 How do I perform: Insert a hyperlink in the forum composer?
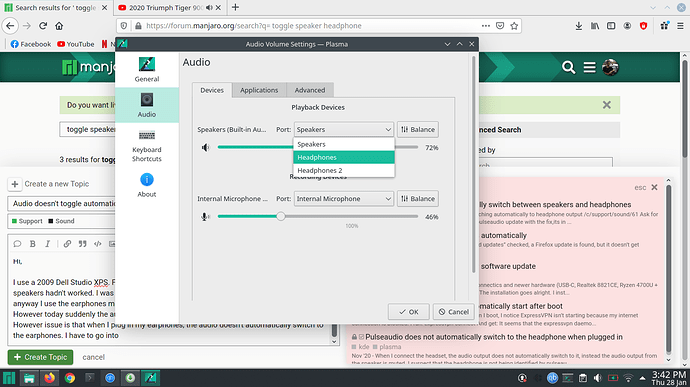tap(67, 243)
